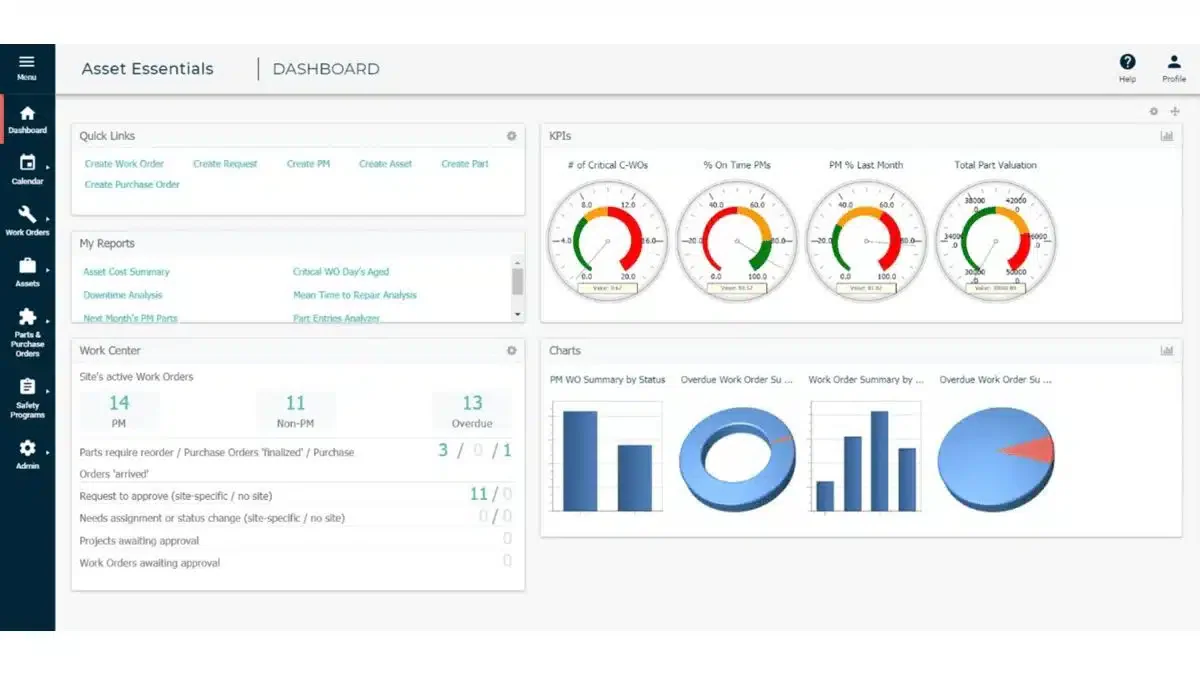Click the dashboard move arrows icon

click(1175, 111)
